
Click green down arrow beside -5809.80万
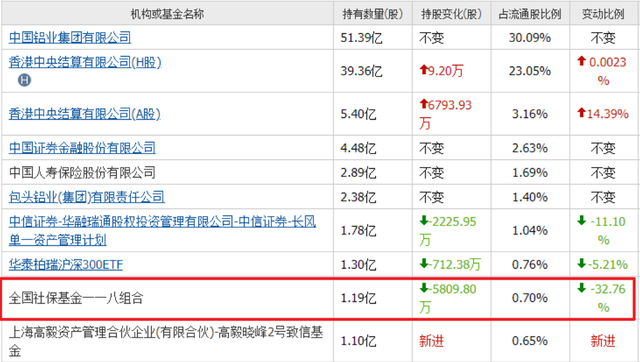click(424, 288)
